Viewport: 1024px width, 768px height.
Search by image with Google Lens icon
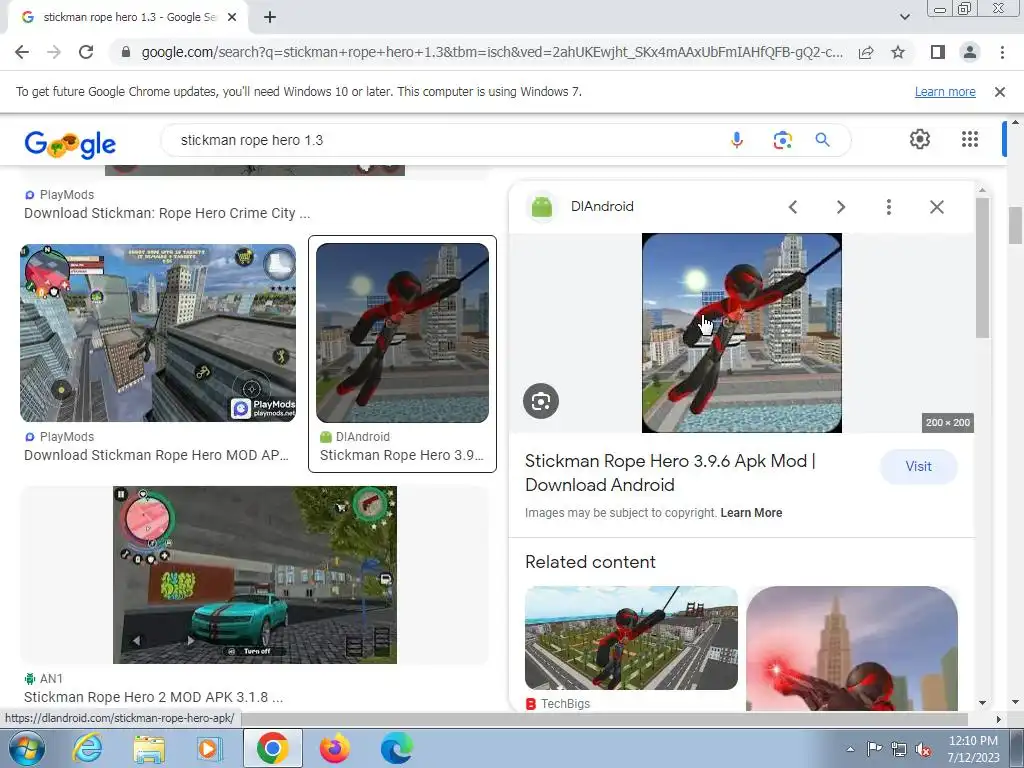click(x=782, y=140)
